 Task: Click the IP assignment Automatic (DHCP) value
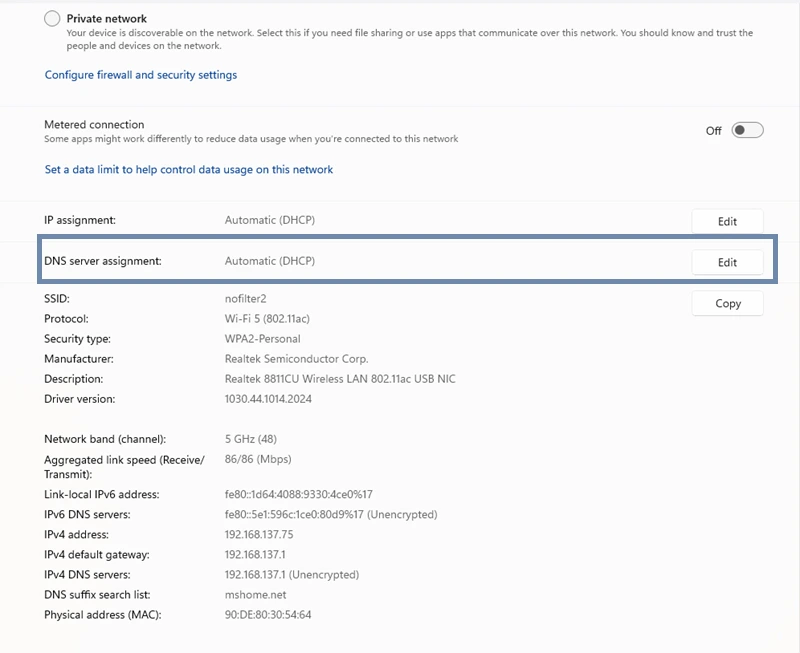(x=269, y=220)
